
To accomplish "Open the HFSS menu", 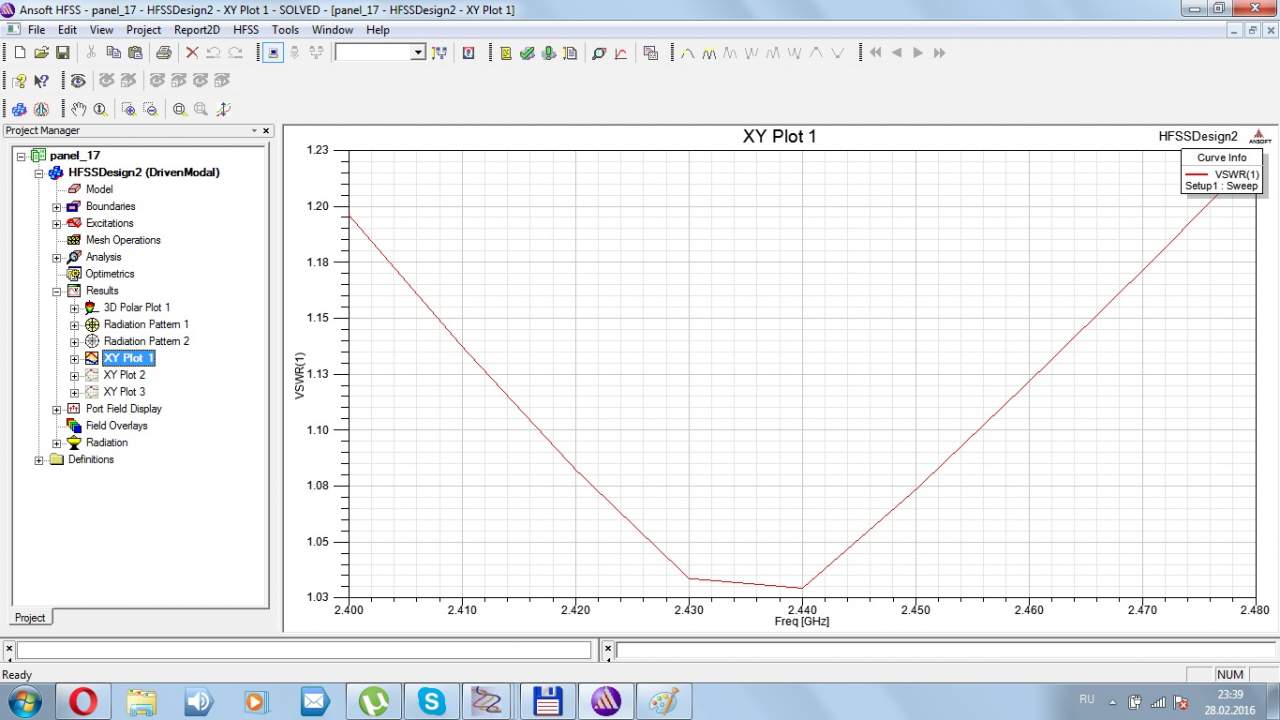I will (x=245, y=30).
